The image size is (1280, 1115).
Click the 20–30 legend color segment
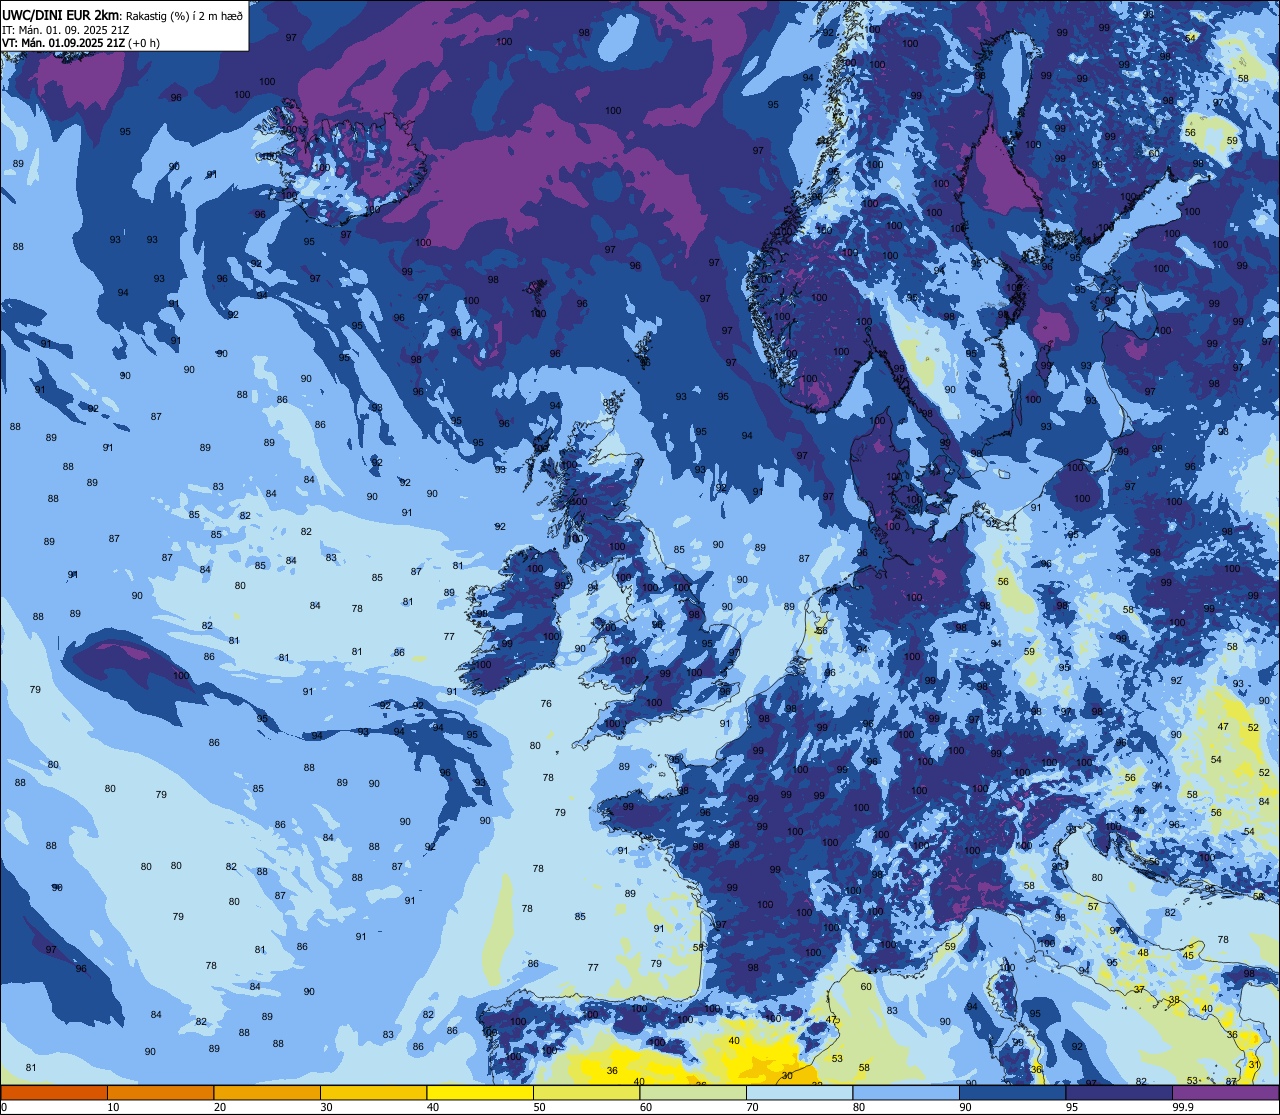tap(267, 1093)
